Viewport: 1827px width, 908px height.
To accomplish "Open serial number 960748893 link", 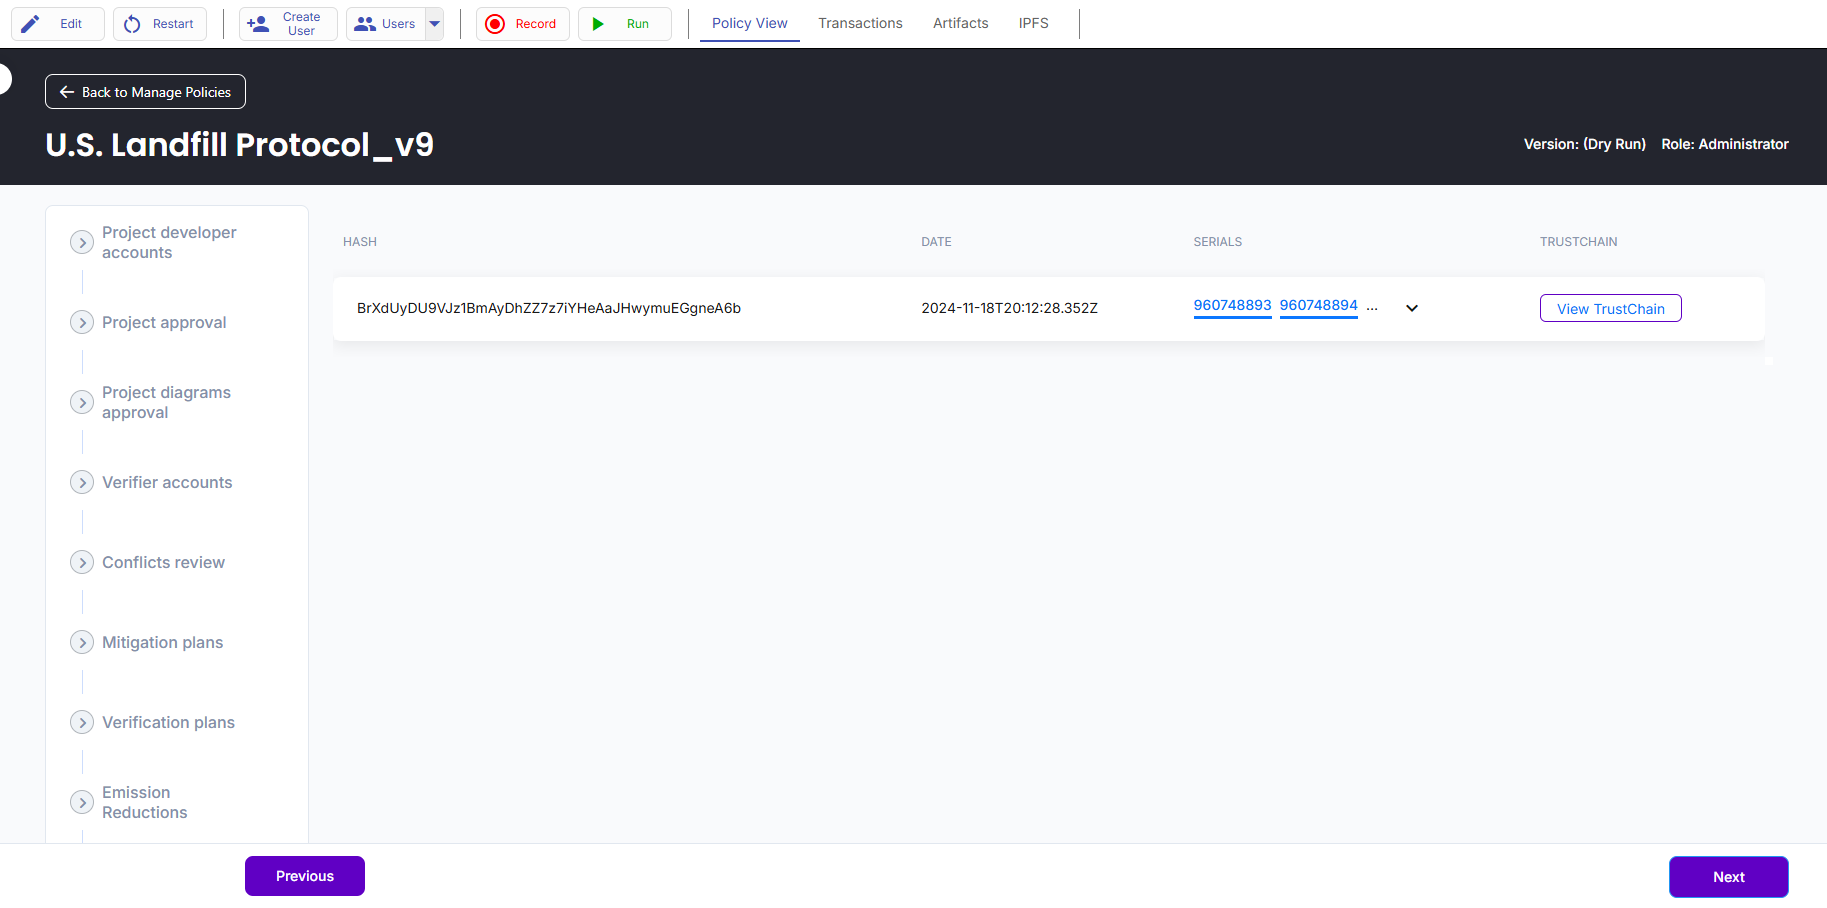I will point(1232,305).
